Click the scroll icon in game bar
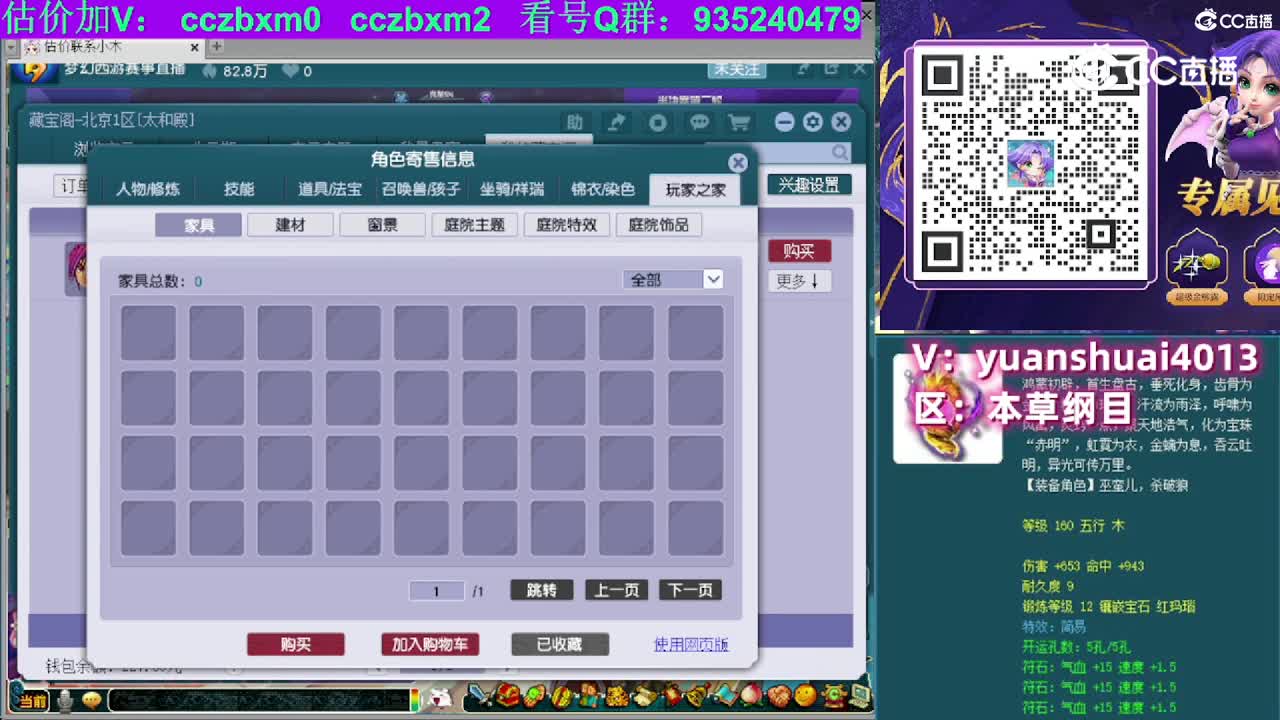 (x=645, y=695)
